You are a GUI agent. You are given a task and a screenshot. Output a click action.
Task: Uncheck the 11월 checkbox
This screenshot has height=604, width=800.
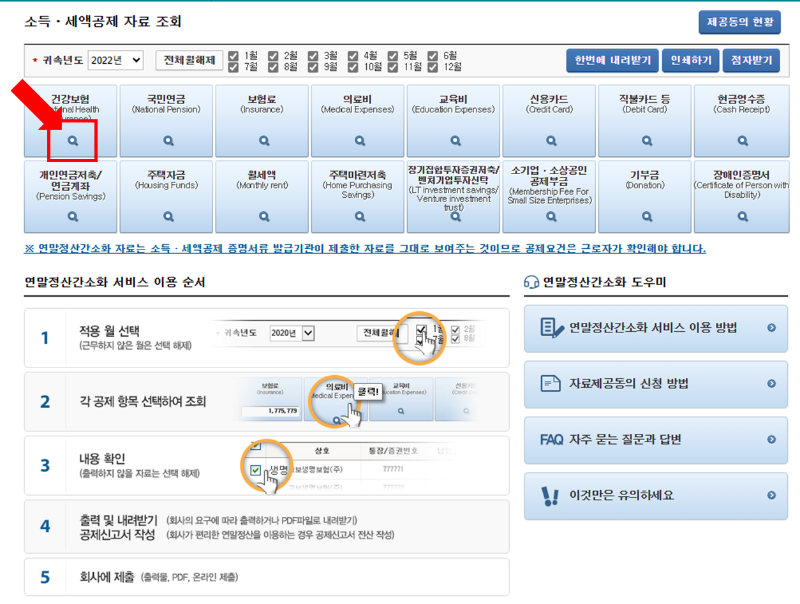(x=392, y=67)
